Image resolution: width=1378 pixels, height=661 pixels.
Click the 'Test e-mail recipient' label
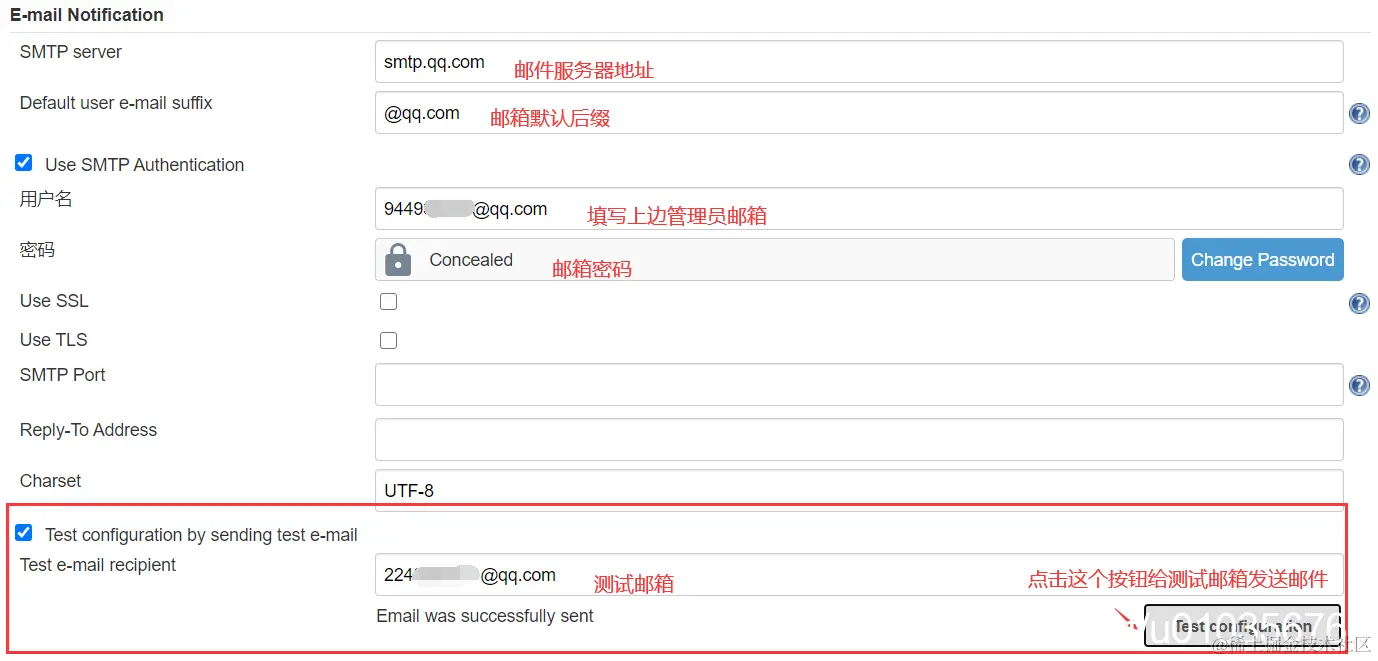pyautogui.click(x=98, y=565)
